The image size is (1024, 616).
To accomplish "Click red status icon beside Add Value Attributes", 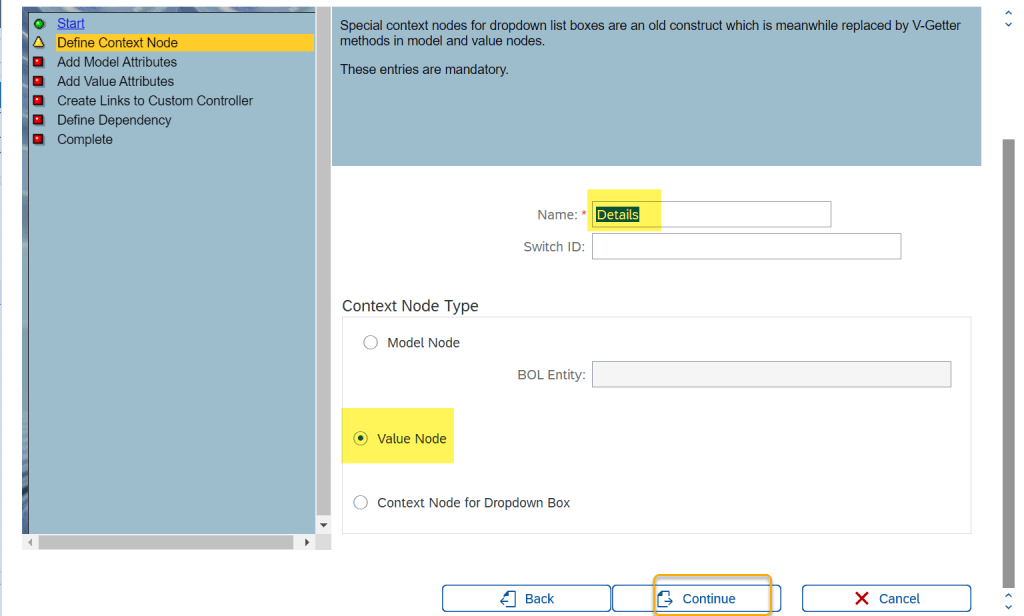I will [39, 81].
